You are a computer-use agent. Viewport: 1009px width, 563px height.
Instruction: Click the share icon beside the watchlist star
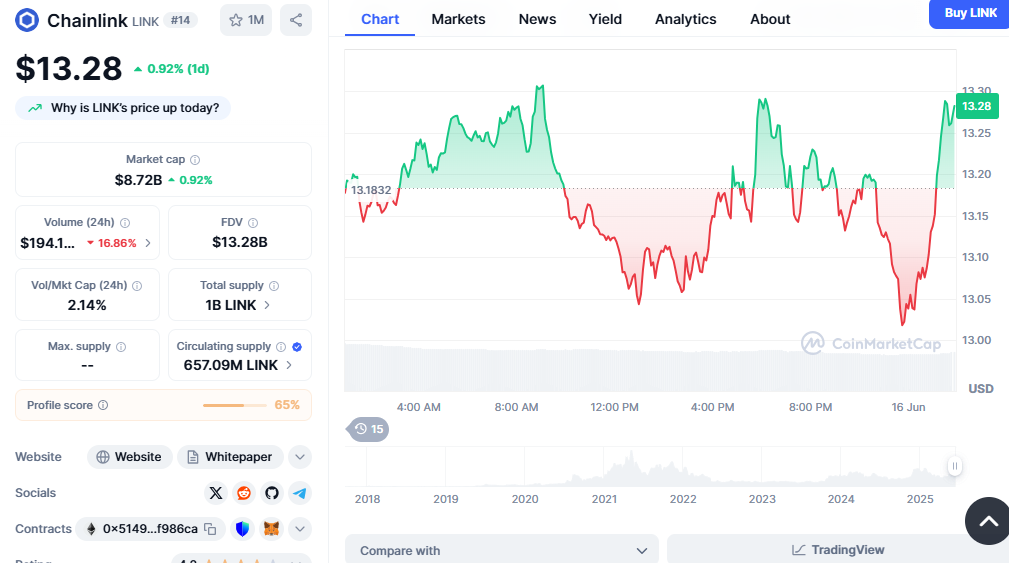296,20
